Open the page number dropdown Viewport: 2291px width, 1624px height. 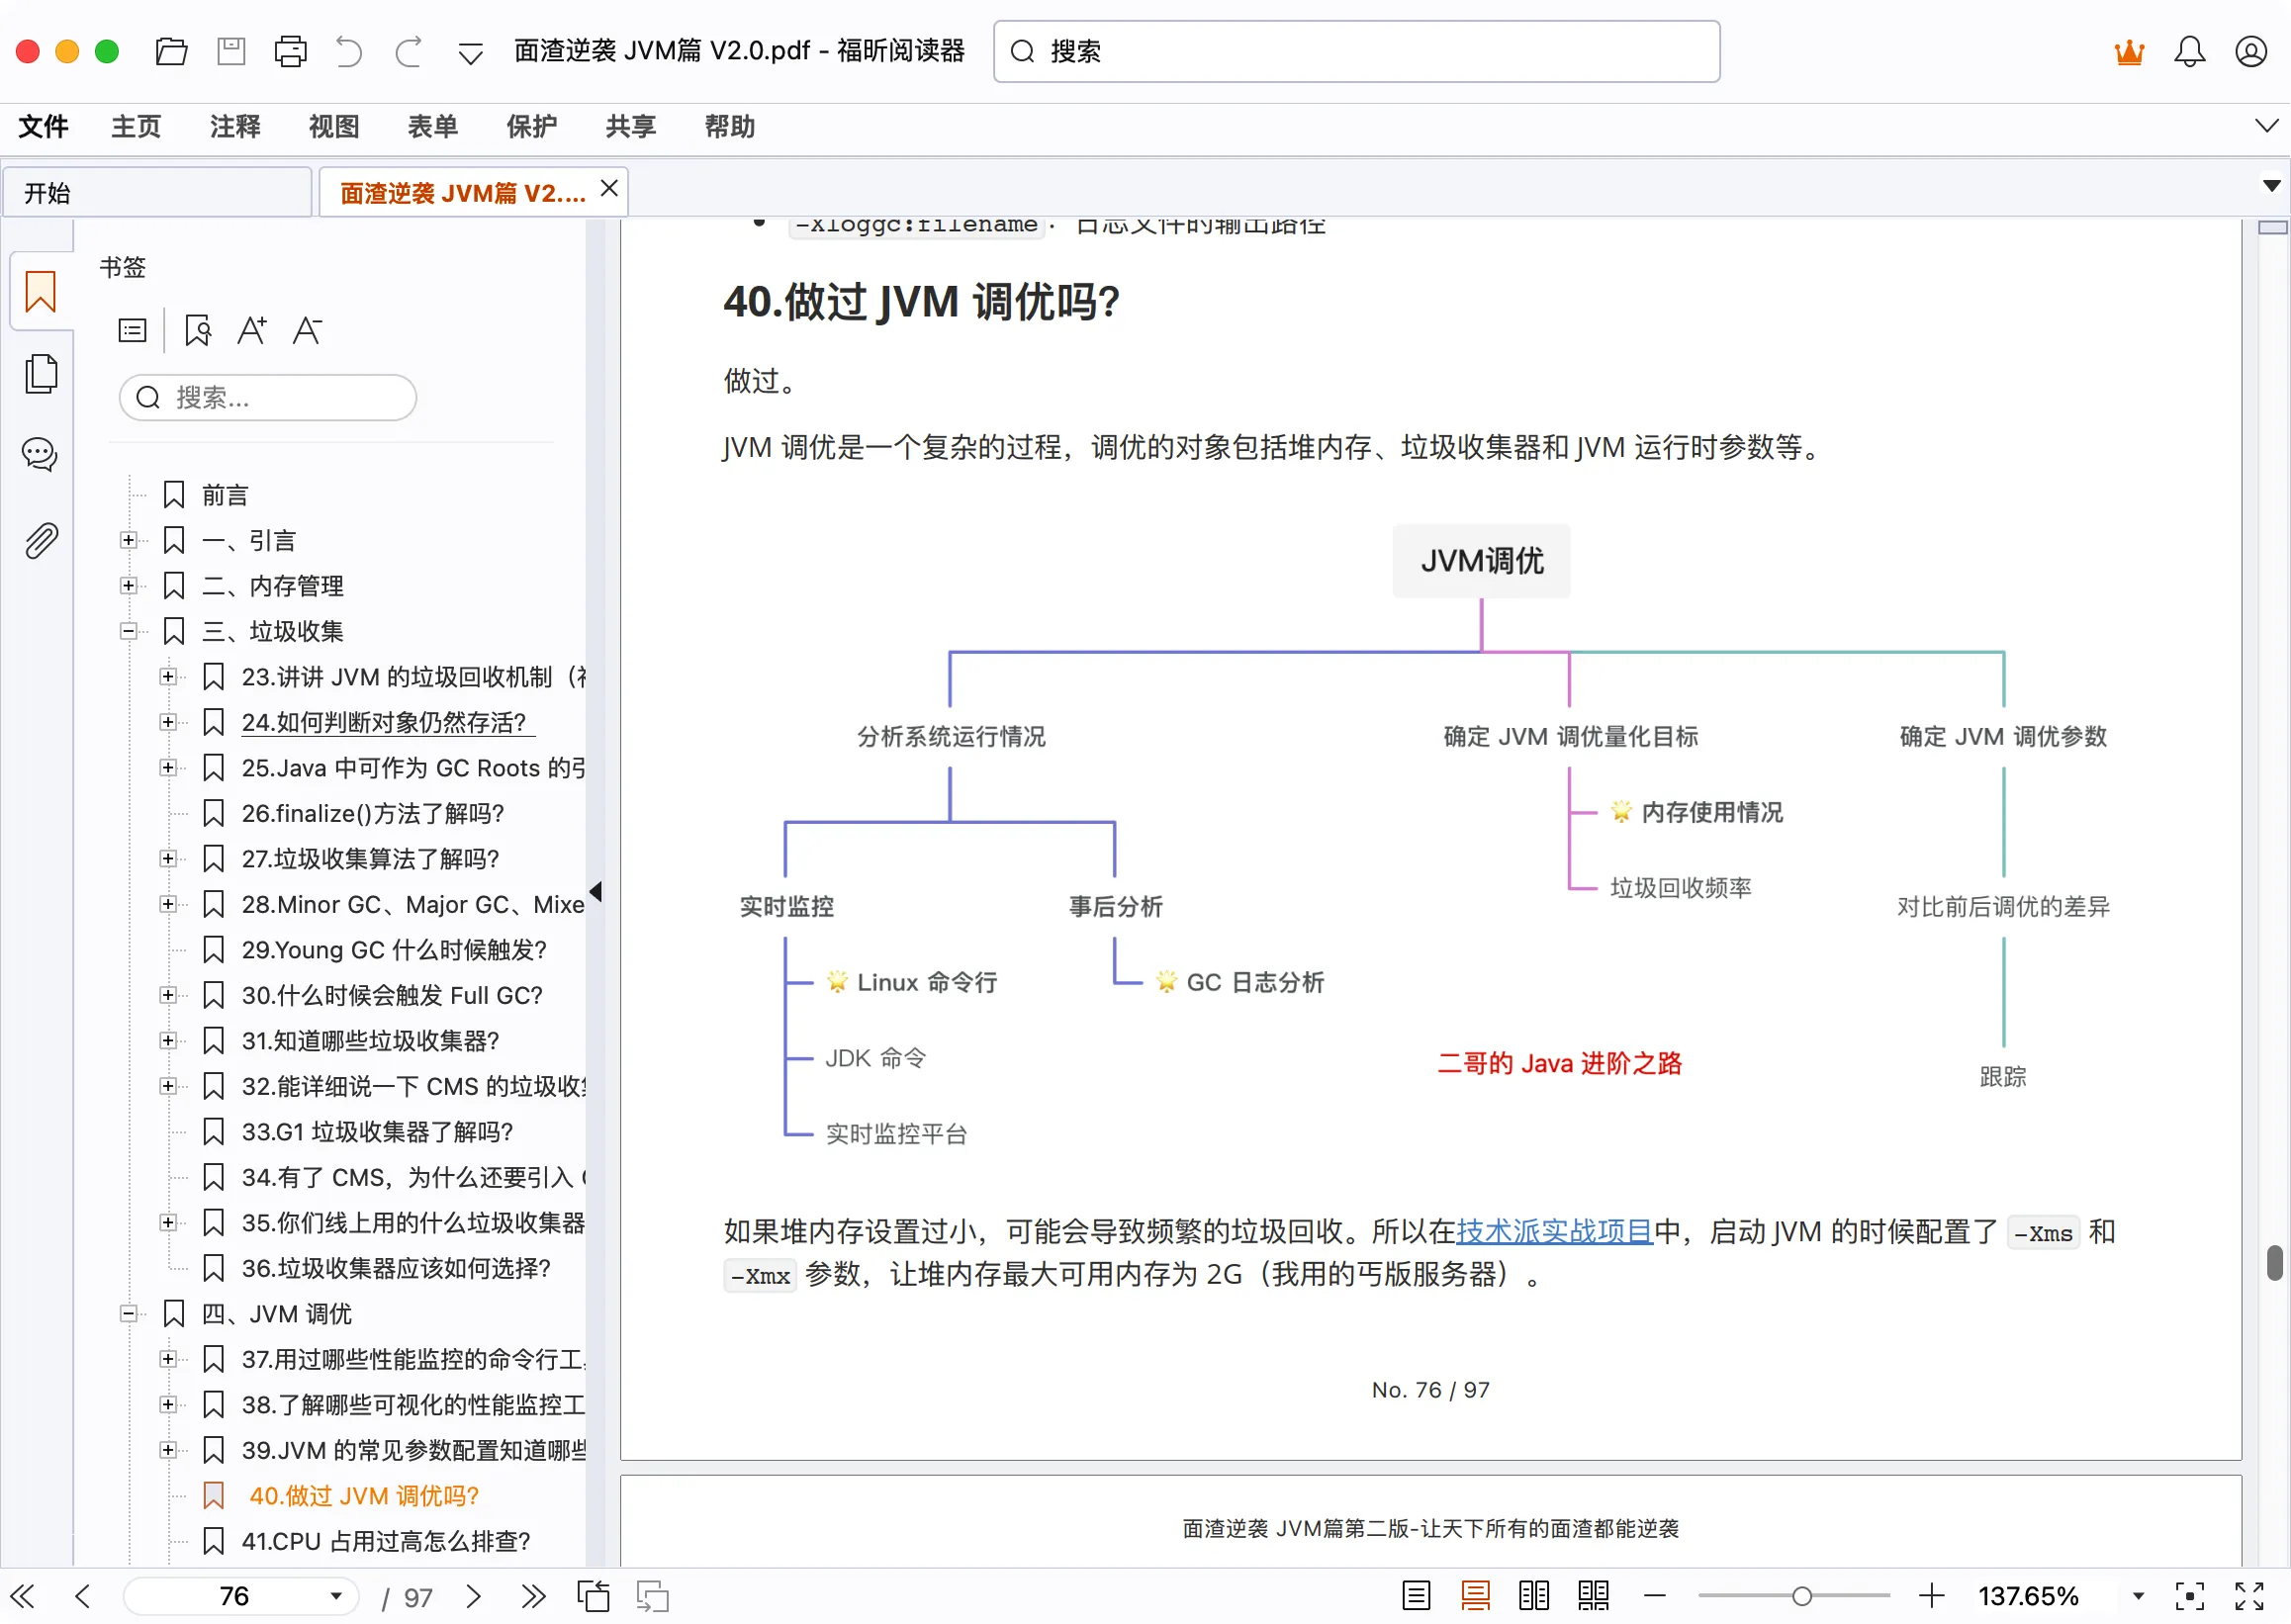click(x=337, y=1596)
